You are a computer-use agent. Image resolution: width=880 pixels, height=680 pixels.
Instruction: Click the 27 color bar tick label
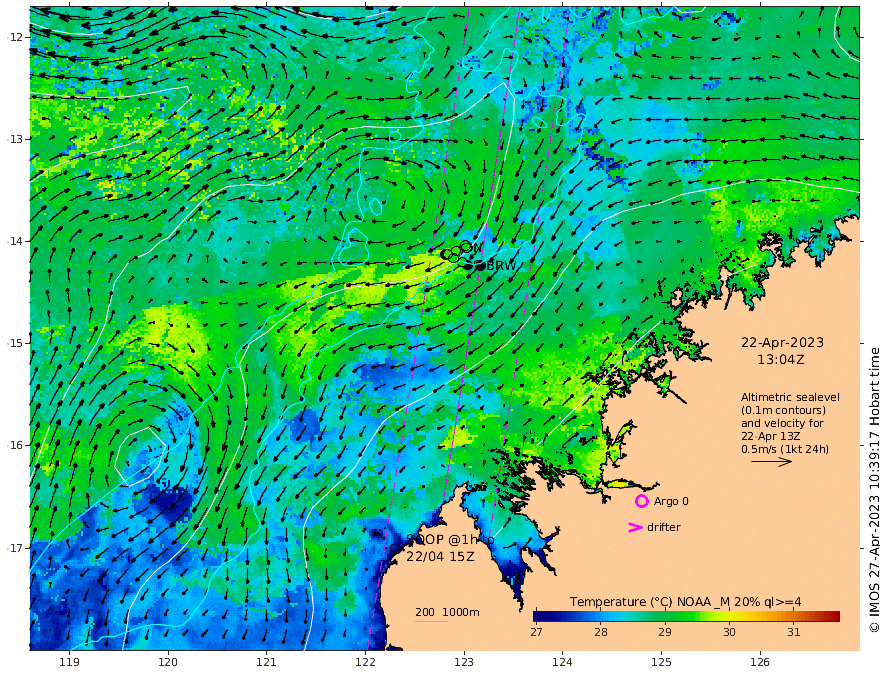[x=537, y=632]
